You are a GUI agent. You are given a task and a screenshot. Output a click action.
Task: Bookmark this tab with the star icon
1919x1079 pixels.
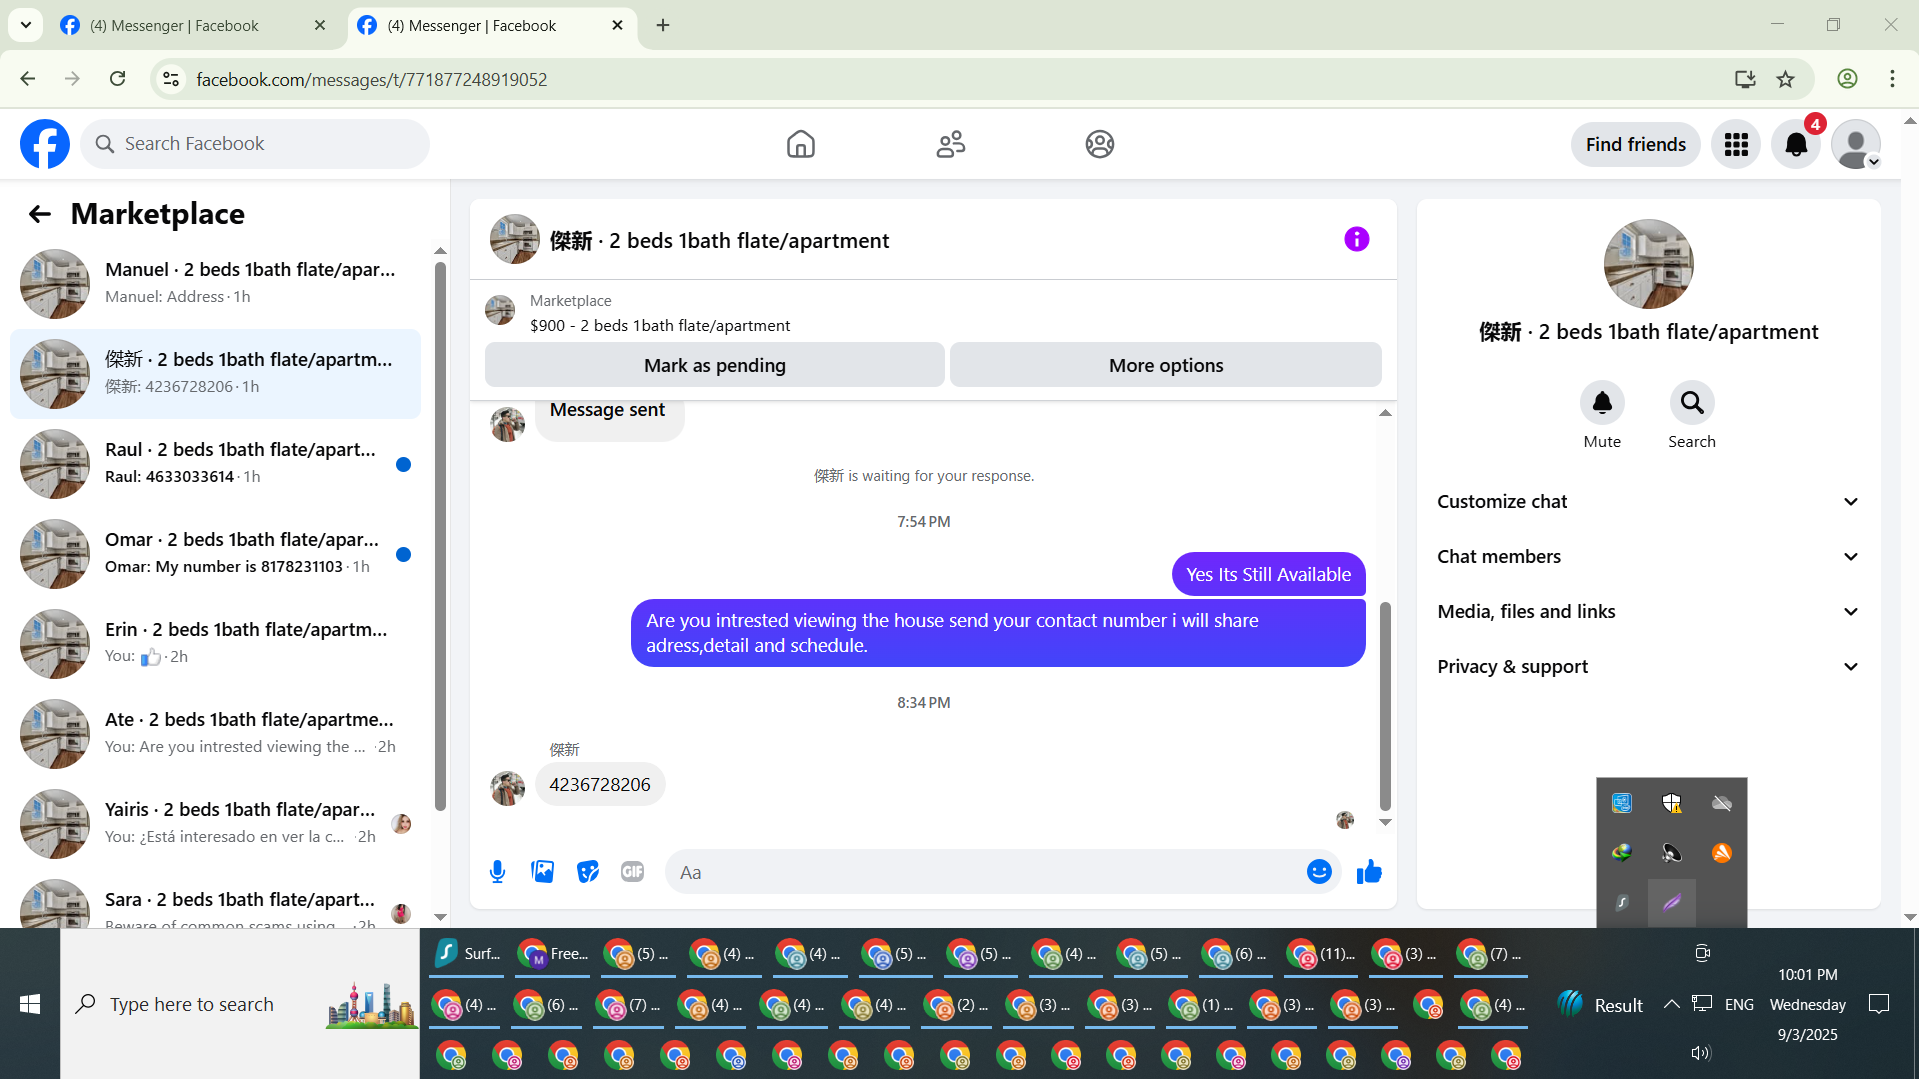click(x=1785, y=79)
